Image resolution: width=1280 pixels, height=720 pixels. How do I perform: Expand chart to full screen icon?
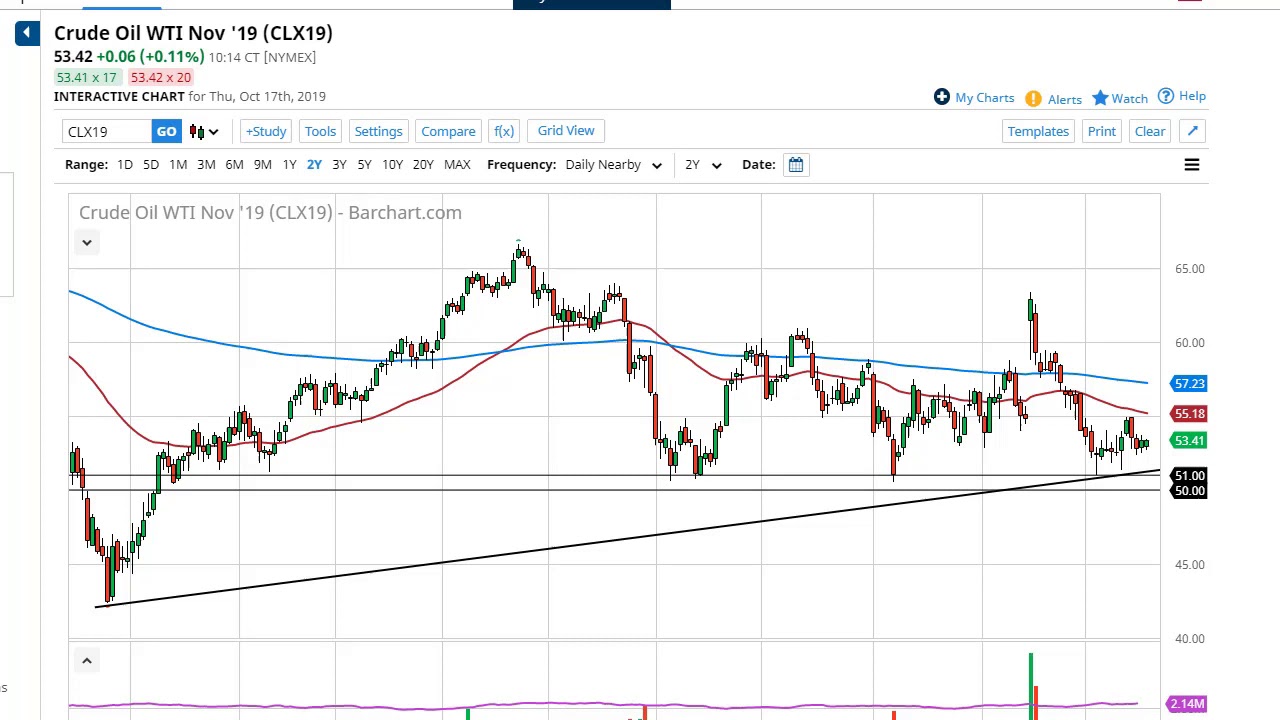[x=1192, y=131]
